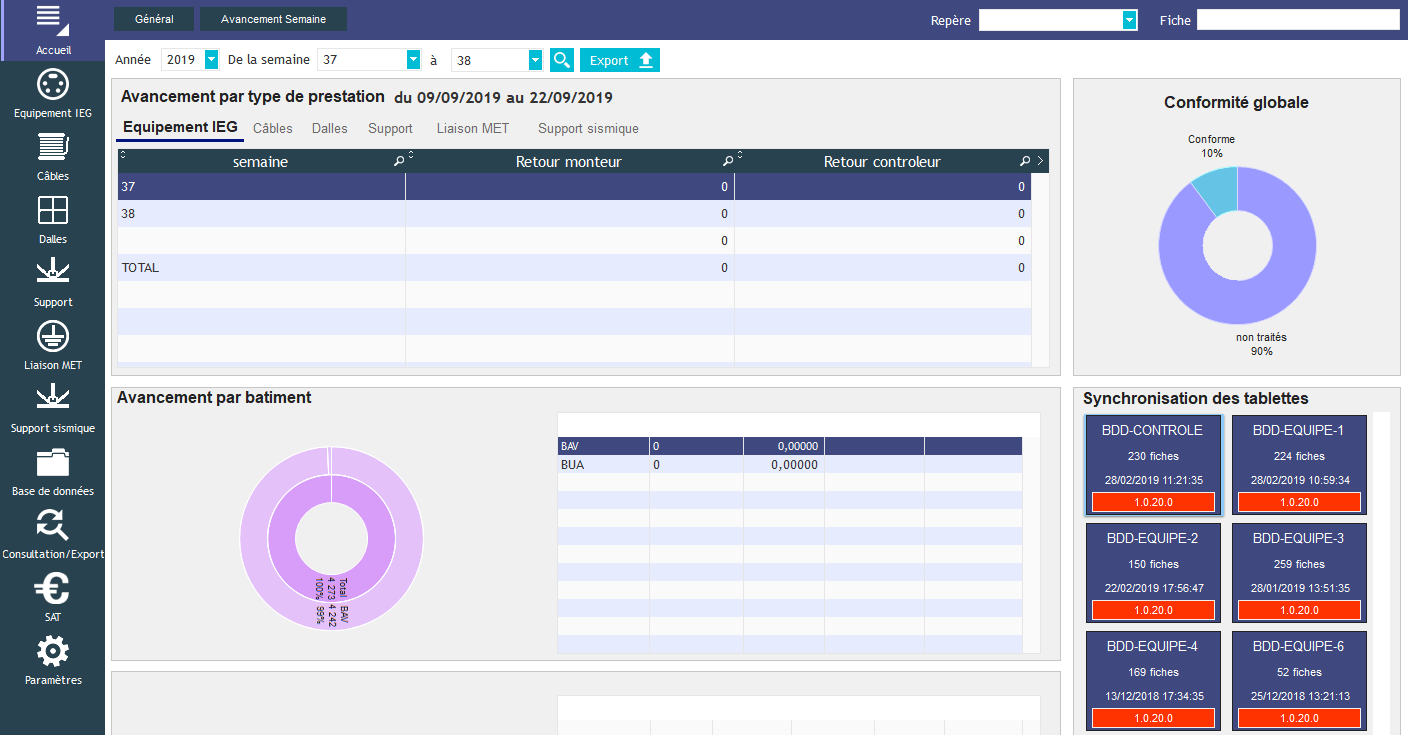Switch to the Support sismique tab
This screenshot has height=735, width=1408.
(587, 128)
